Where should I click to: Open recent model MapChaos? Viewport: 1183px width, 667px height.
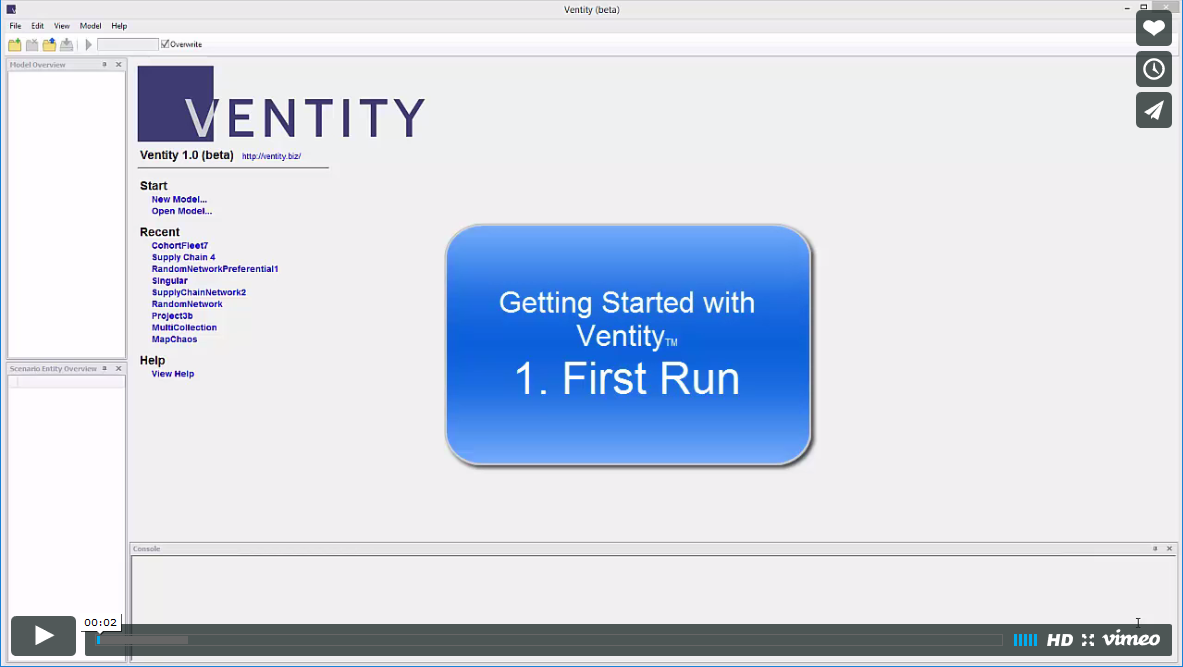174,340
